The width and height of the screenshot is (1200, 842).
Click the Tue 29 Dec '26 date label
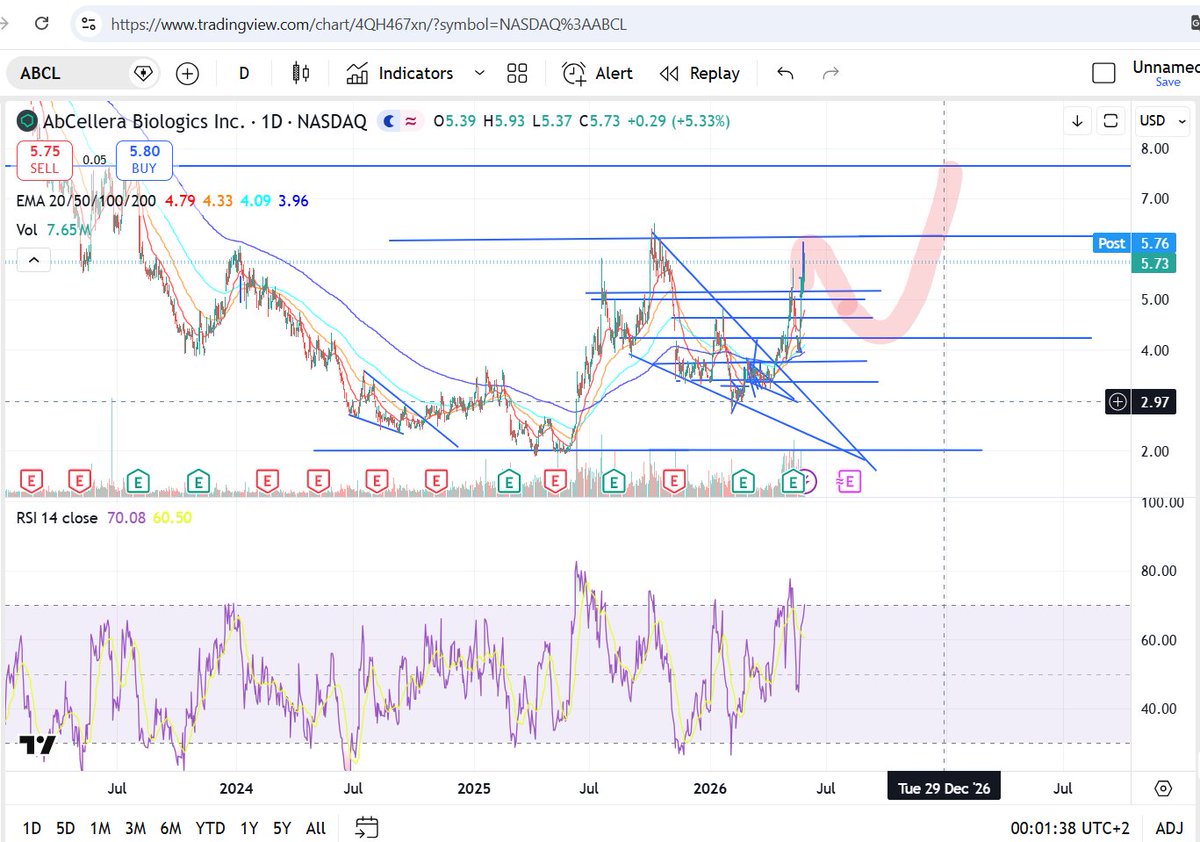944,788
